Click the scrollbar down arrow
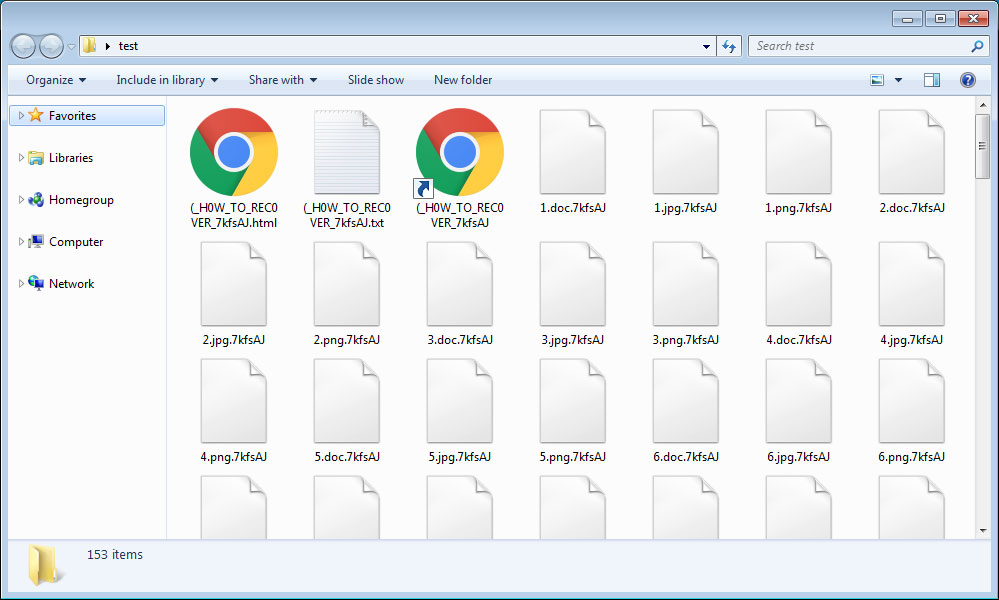Screen dimensions: 999x600 pos(982,530)
